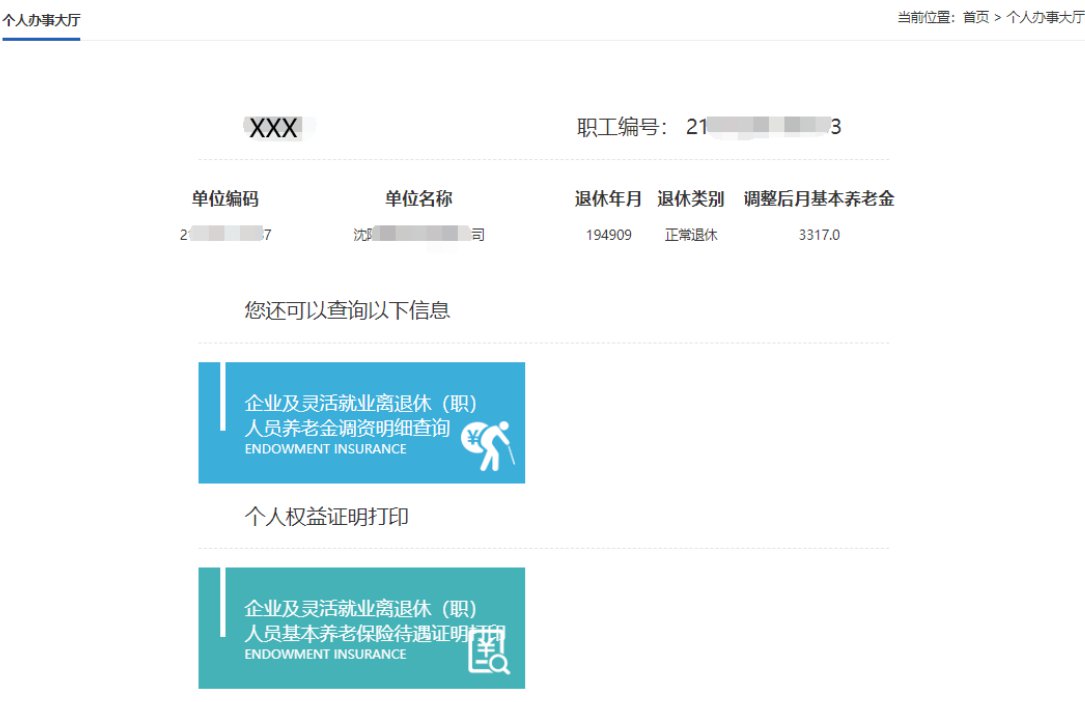Open the pension adjustment details query tile
The height and width of the screenshot is (702, 1085).
point(361,422)
